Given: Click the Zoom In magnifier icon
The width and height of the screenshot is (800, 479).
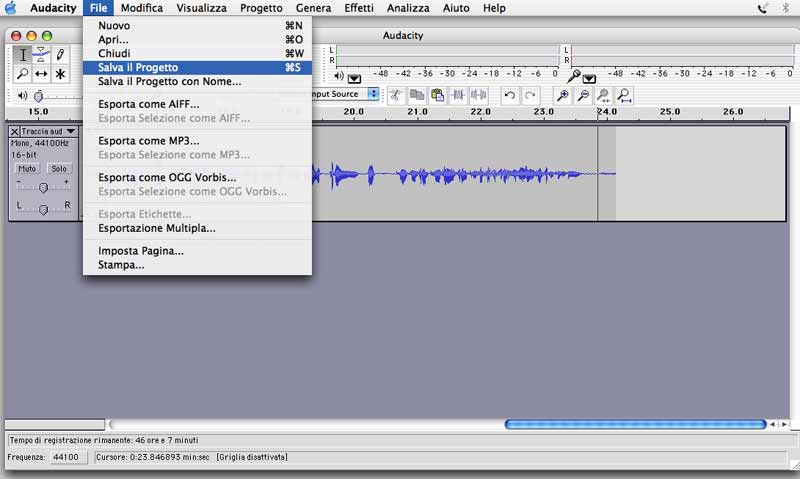Looking at the screenshot, I should [x=563, y=95].
